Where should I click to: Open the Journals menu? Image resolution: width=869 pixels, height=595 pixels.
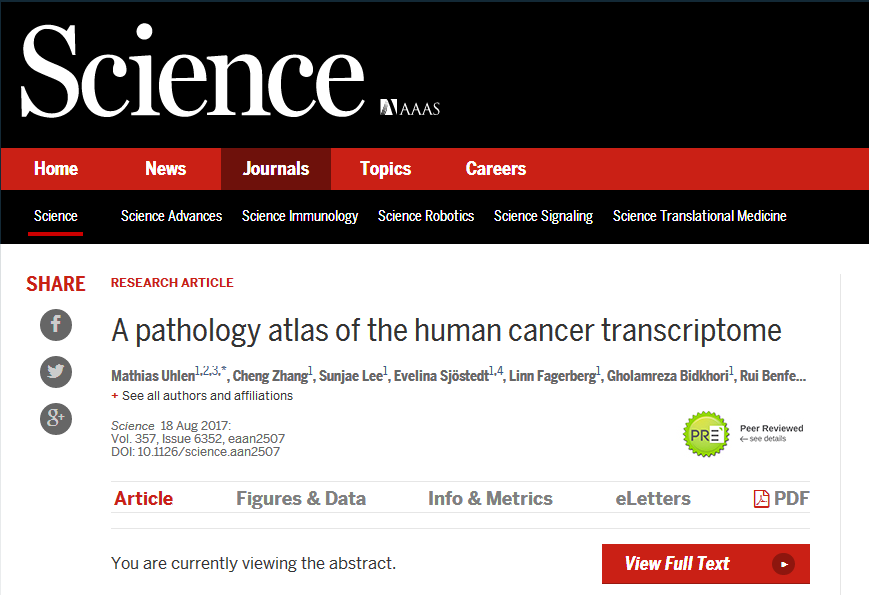pyautogui.click(x=276, y=169)
